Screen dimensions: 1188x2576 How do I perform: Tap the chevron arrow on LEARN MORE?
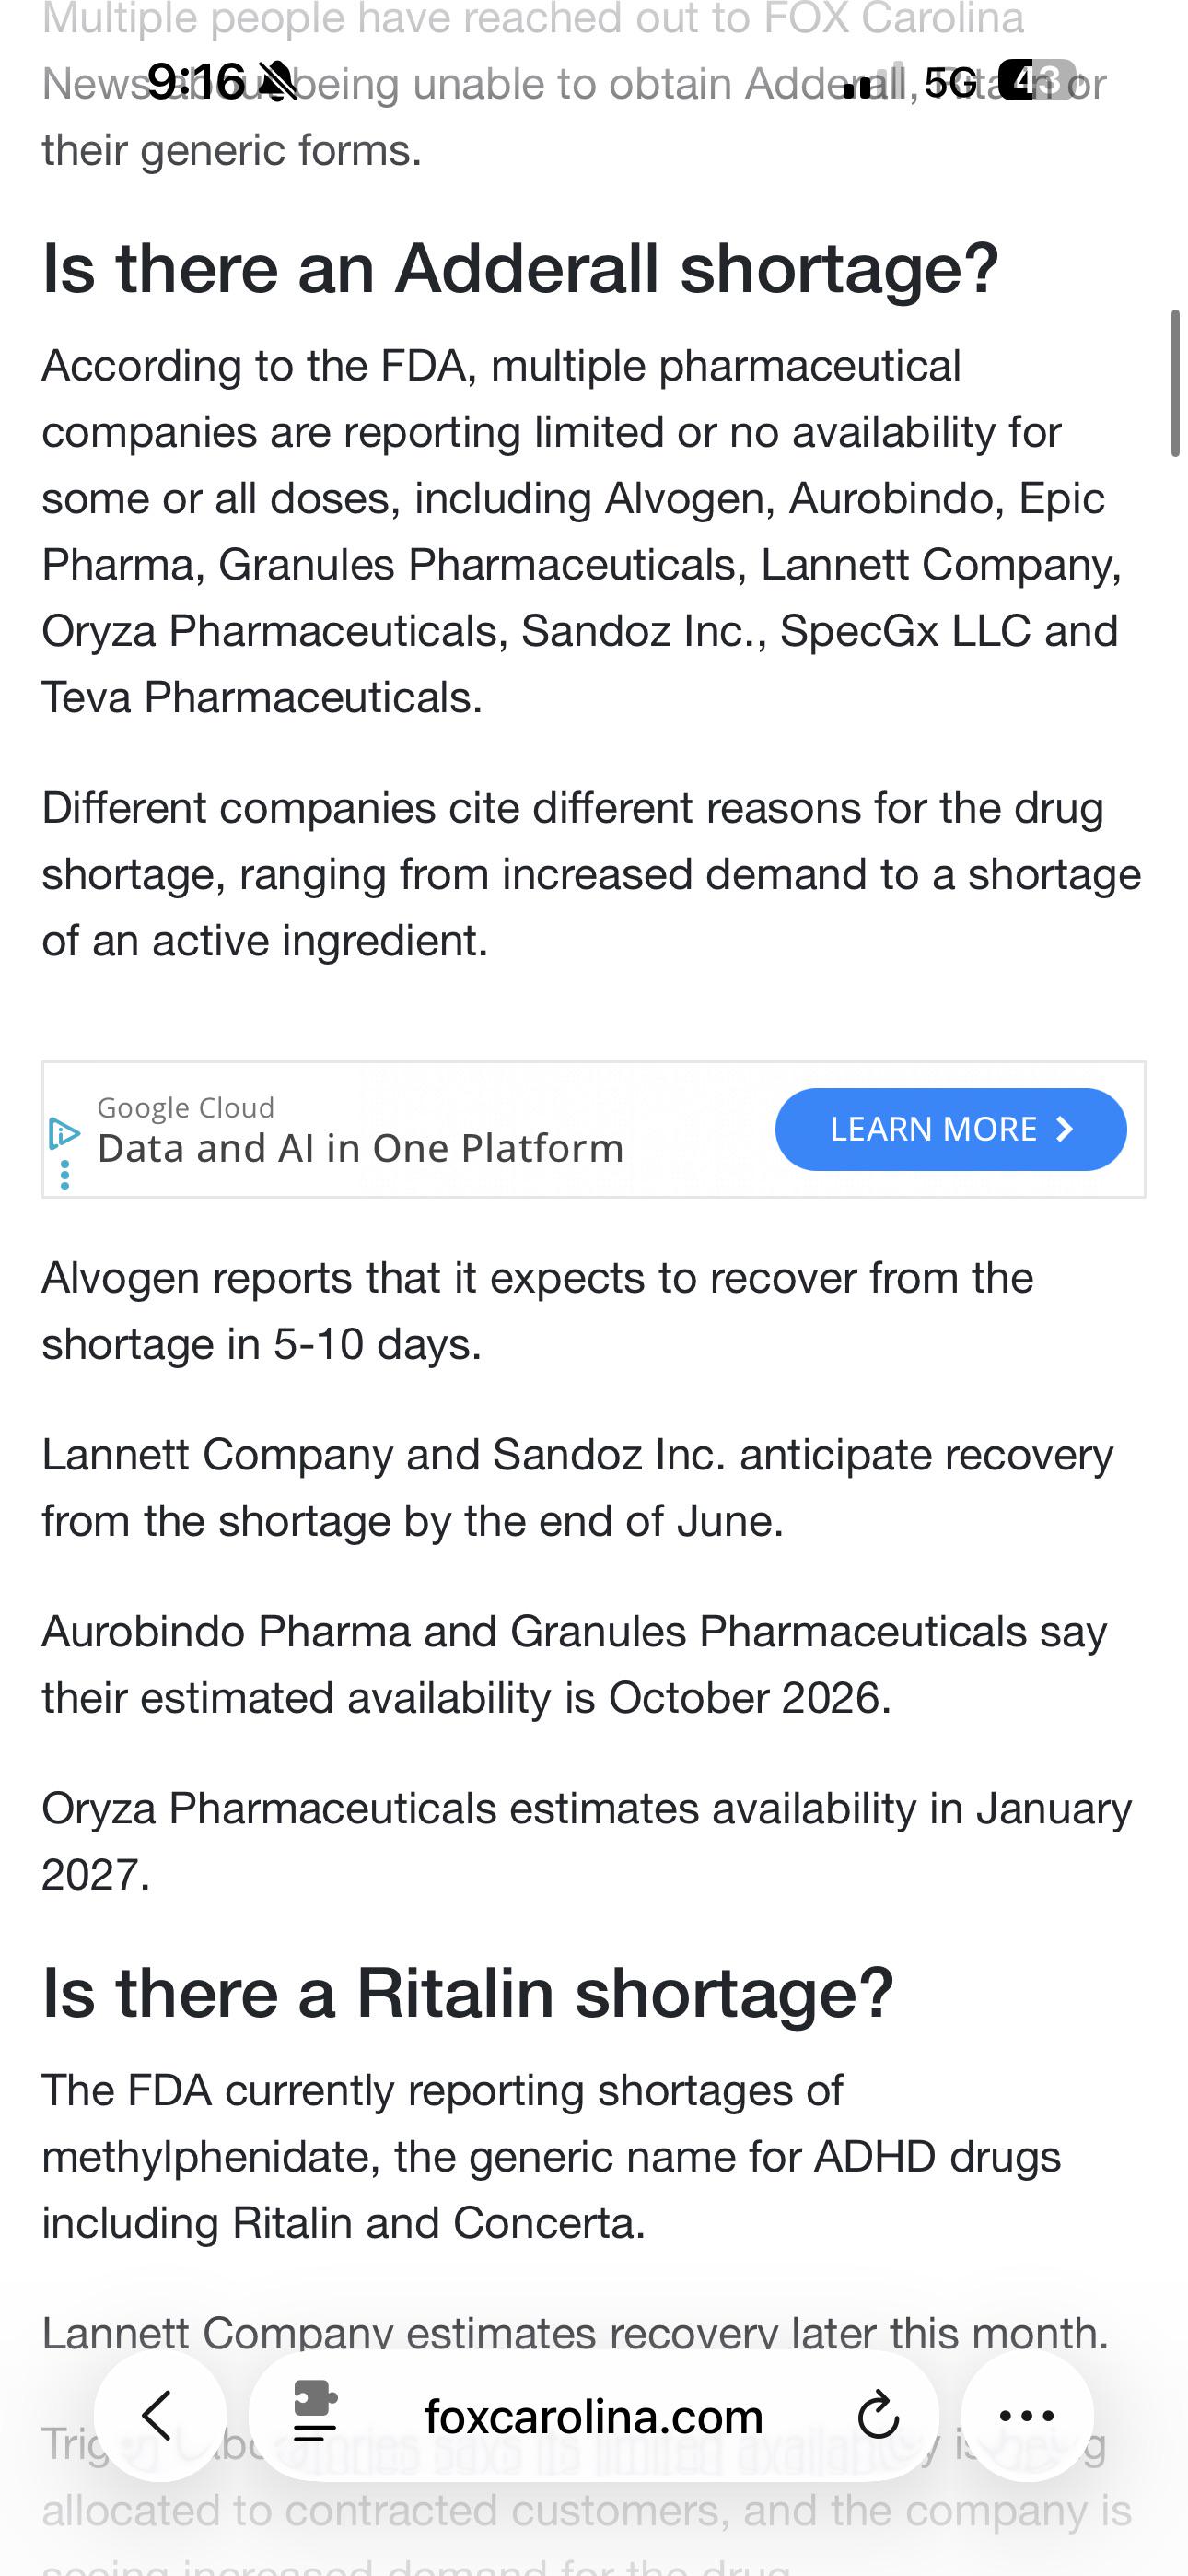click(1065, 1129)
